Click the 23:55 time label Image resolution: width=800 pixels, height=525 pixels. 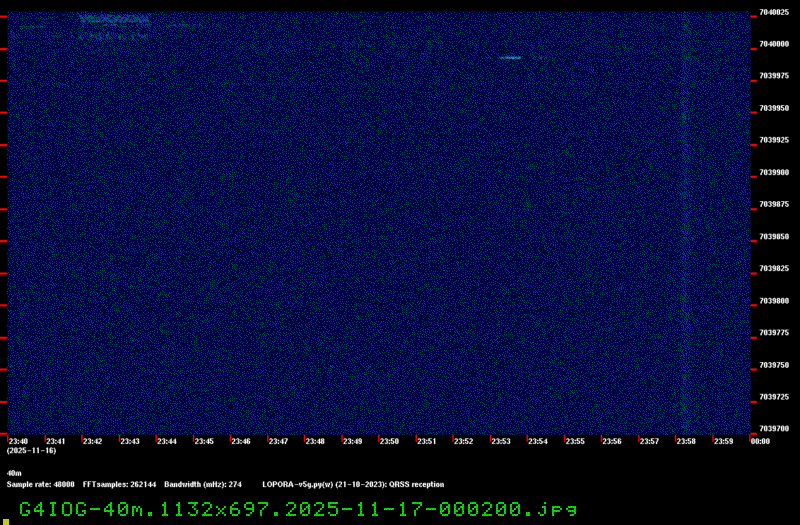(575, 441)
